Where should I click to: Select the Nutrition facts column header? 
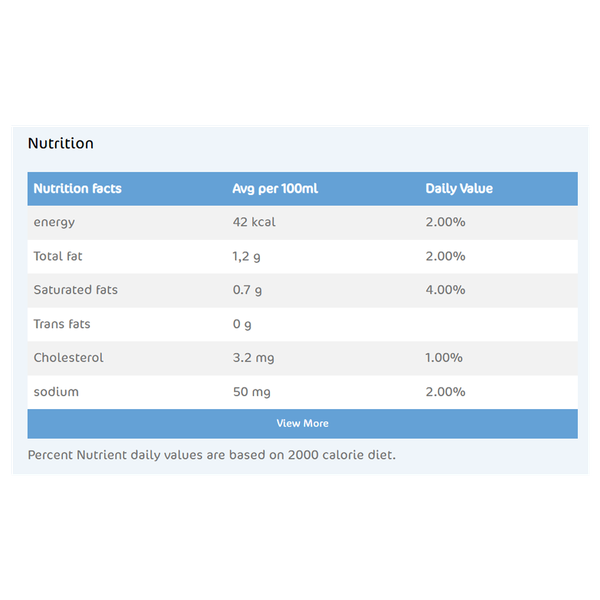pos(77,189)
